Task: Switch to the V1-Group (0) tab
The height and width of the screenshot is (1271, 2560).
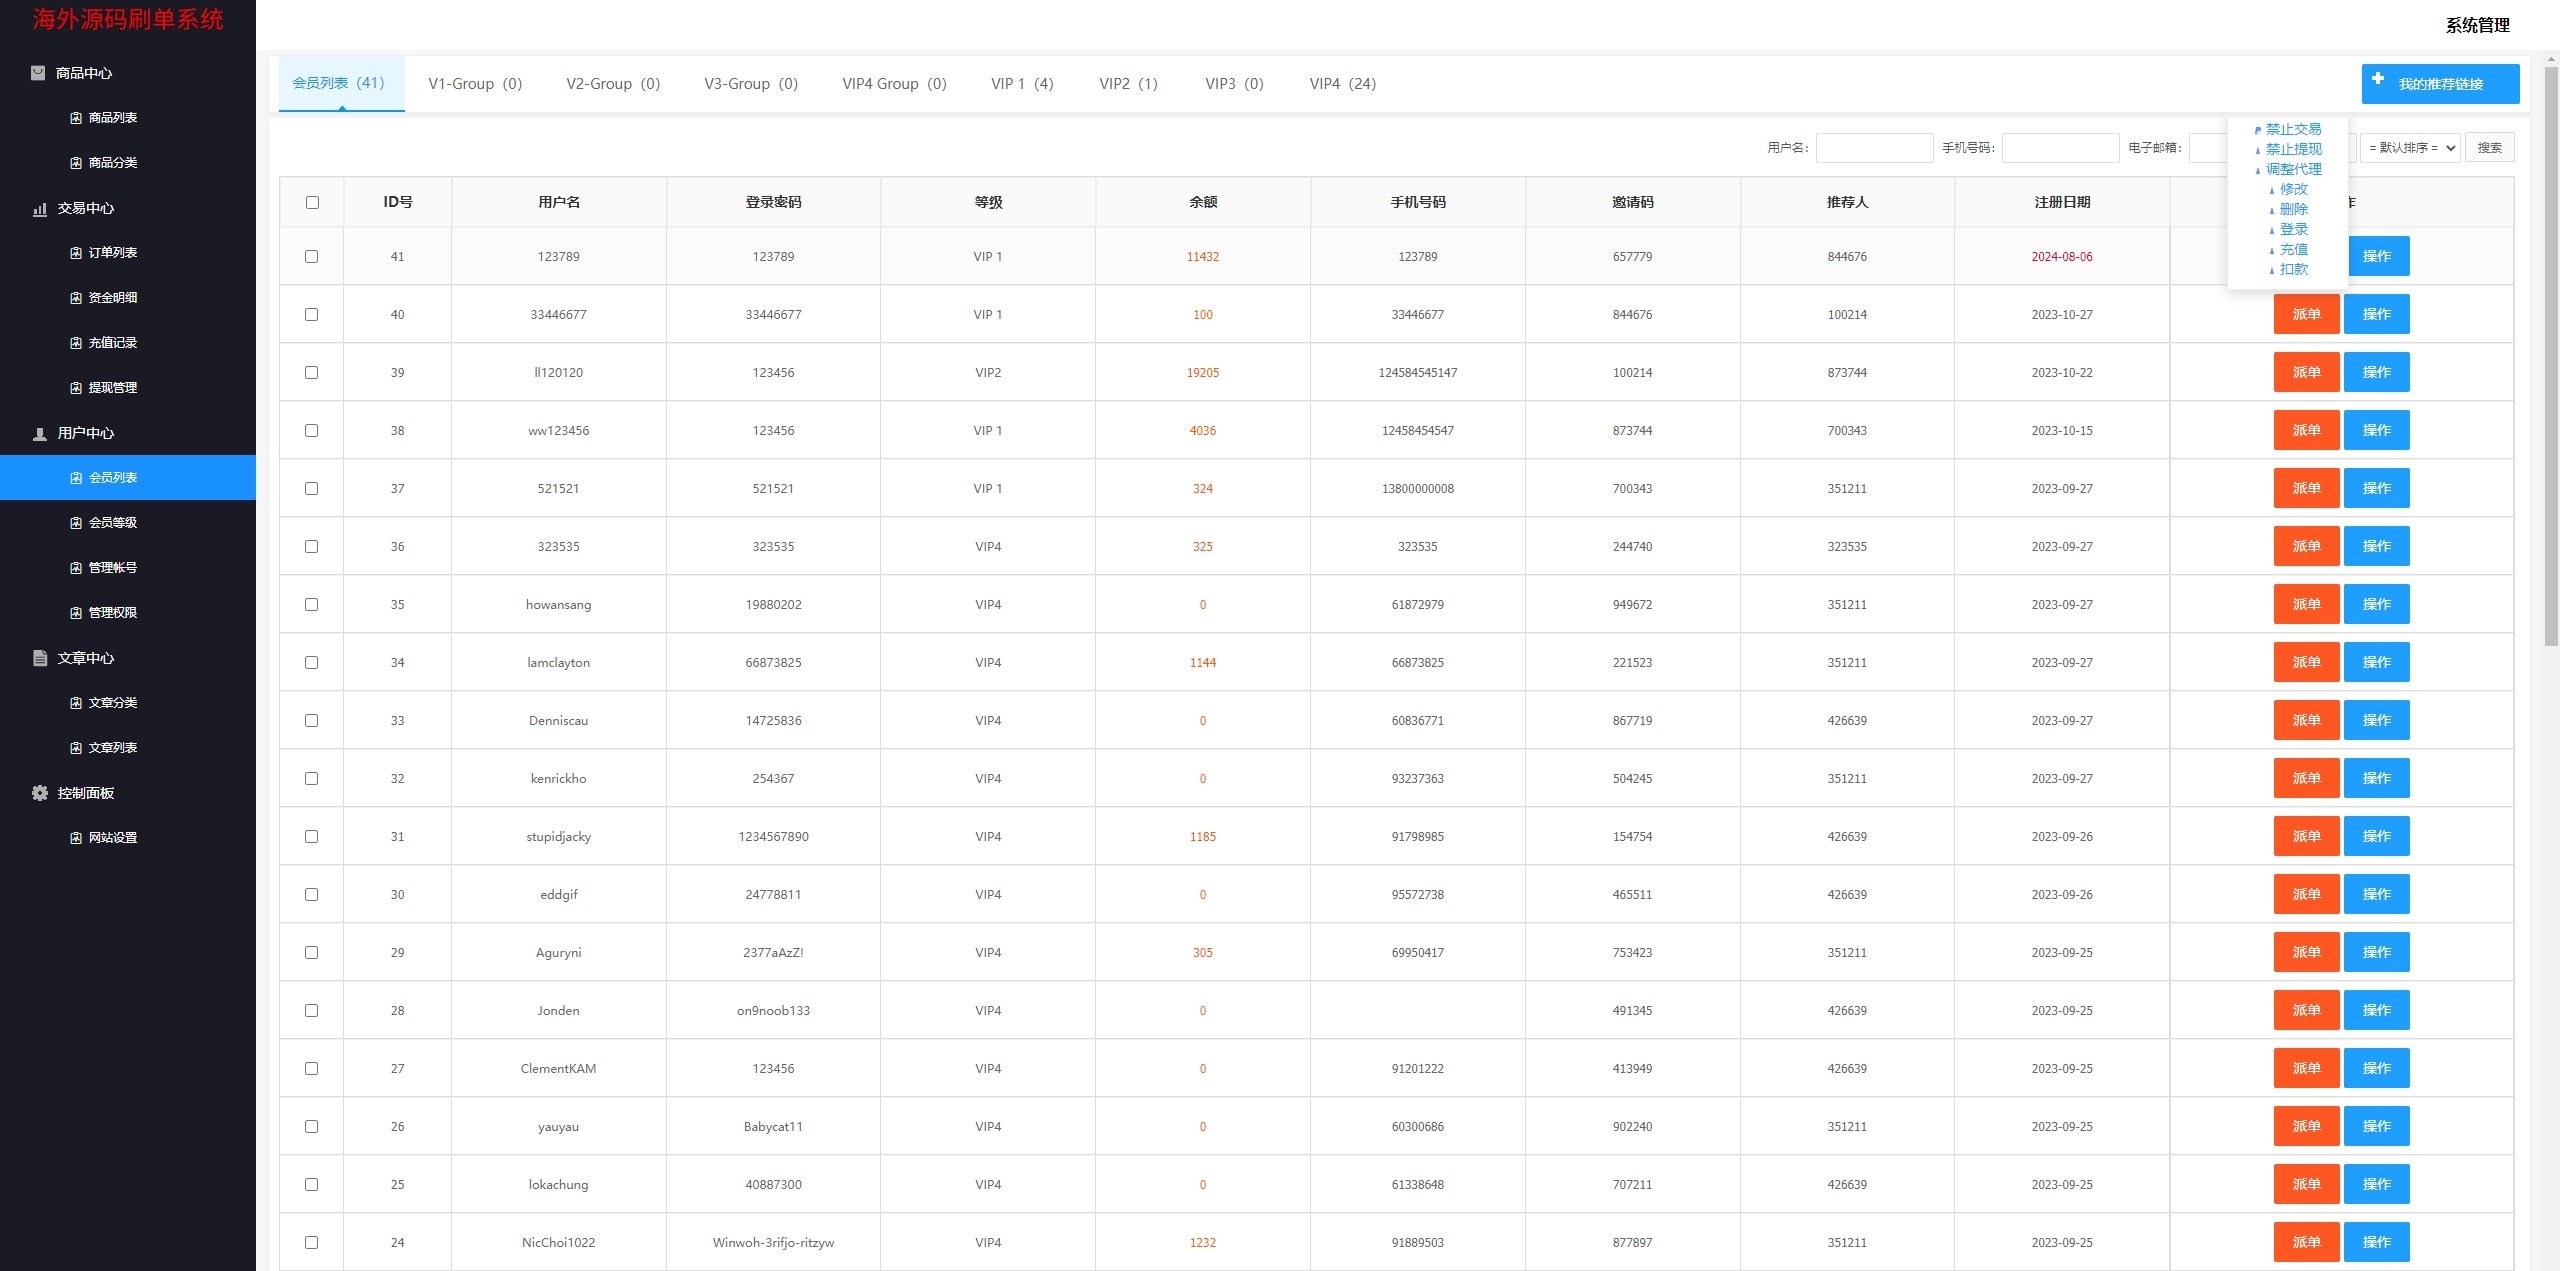Action: (475, 84)
